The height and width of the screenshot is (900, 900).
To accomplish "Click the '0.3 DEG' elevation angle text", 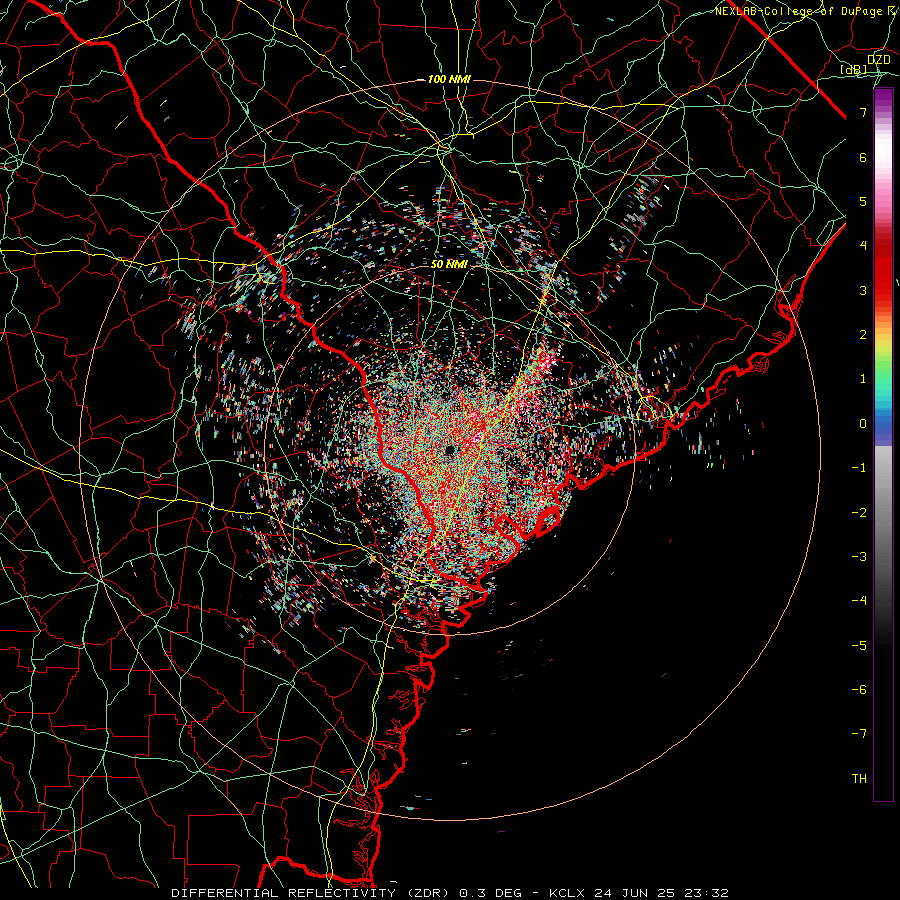I will [x=491, y=893].
